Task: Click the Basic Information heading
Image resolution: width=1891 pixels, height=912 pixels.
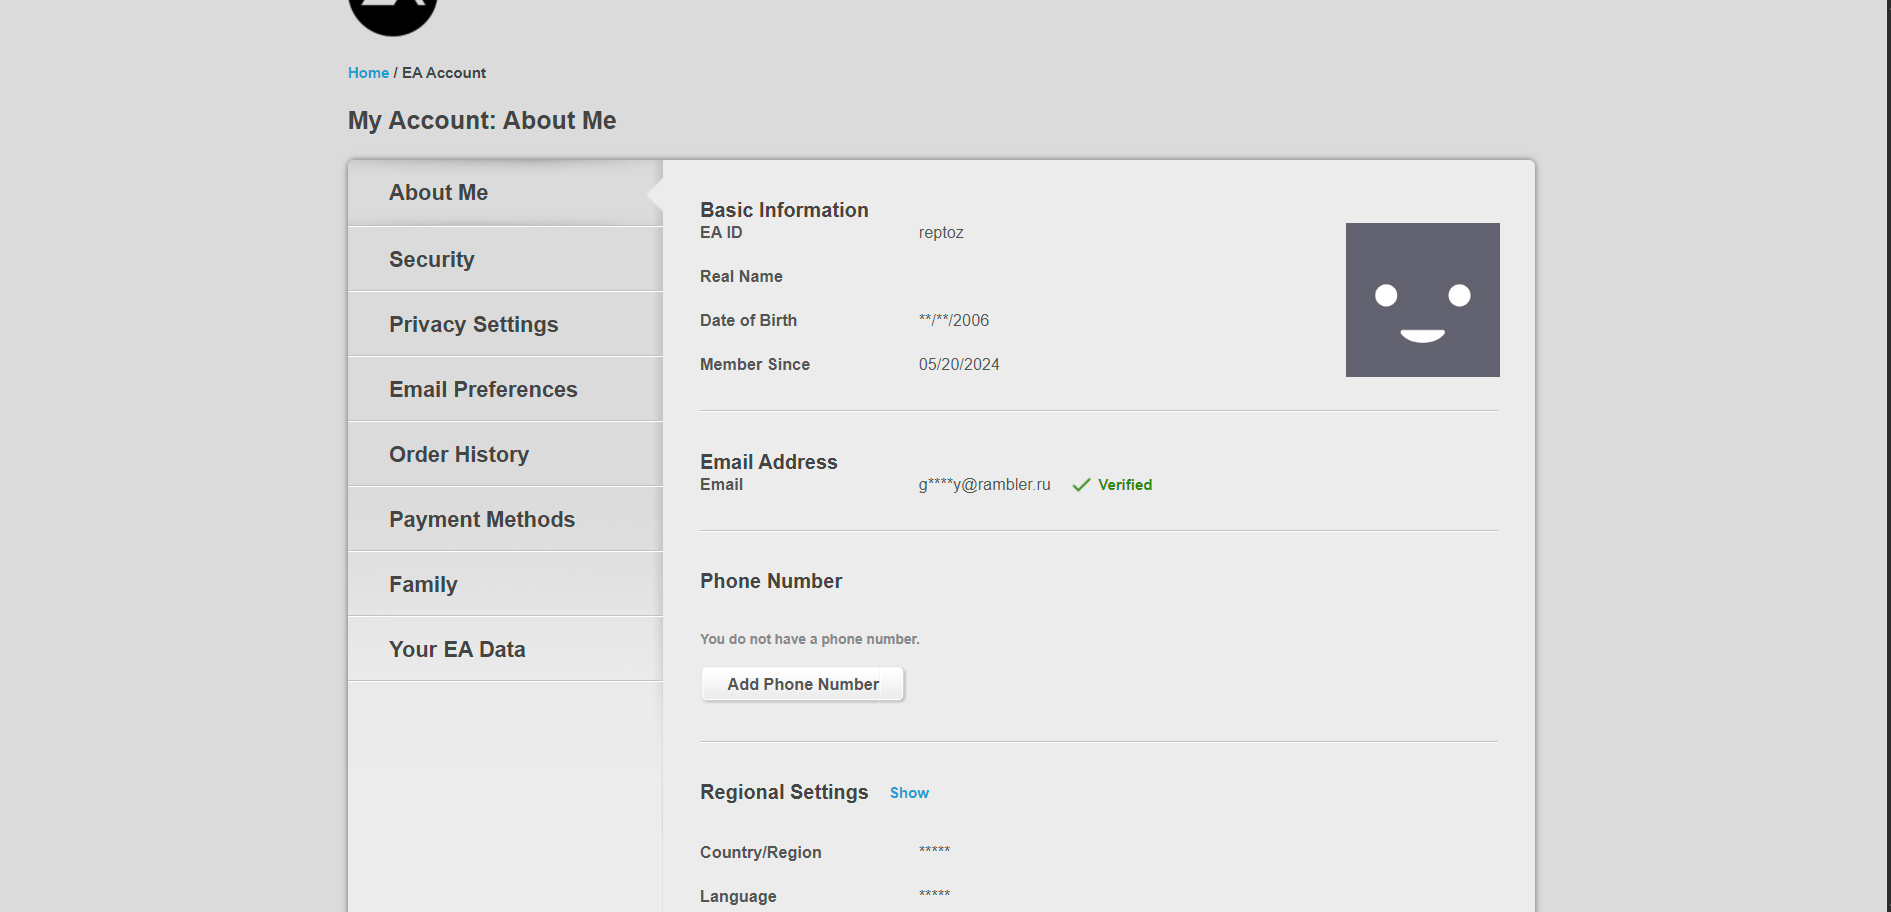Action: click(x=784, y=210)
